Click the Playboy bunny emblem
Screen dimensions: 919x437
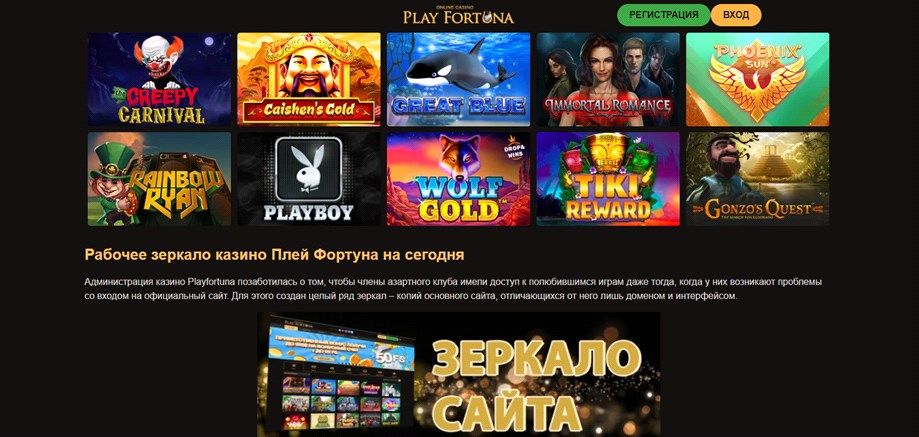pyautogui.click(x=309, y=169)
